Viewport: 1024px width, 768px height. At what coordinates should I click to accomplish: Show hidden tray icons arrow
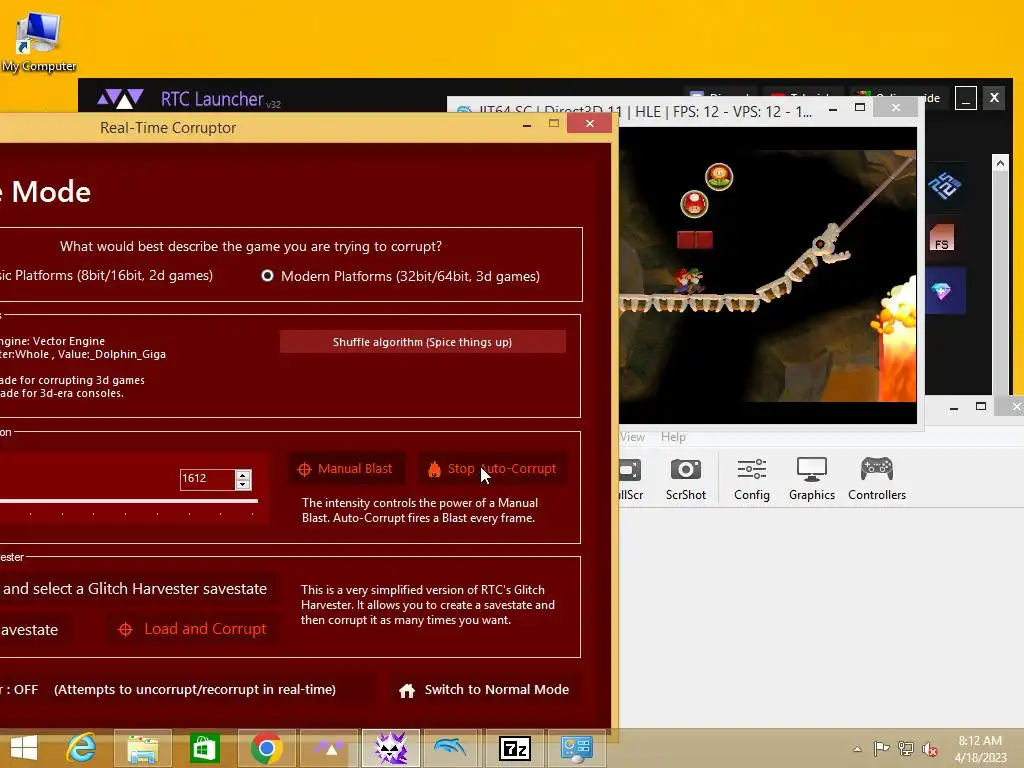point(857,749)
